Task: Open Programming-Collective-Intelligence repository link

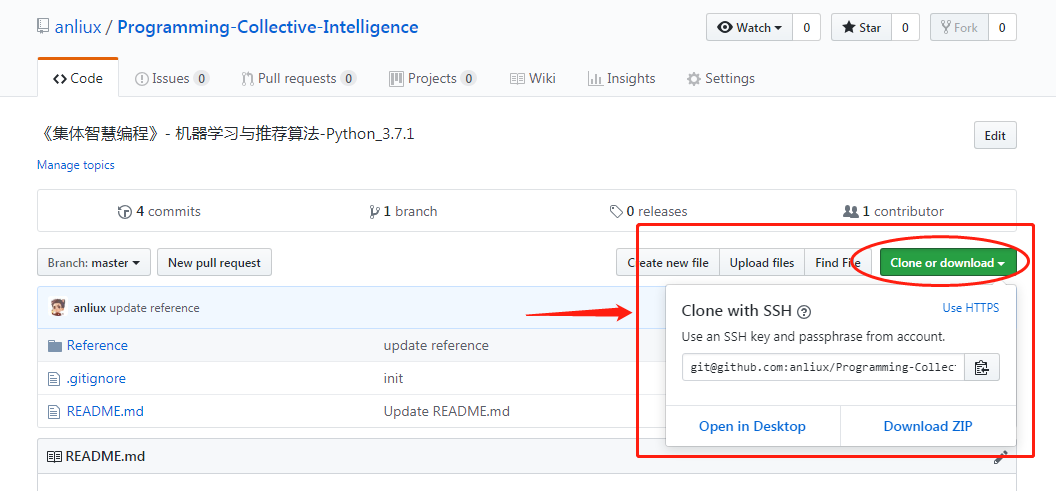Action: (268, 27)
